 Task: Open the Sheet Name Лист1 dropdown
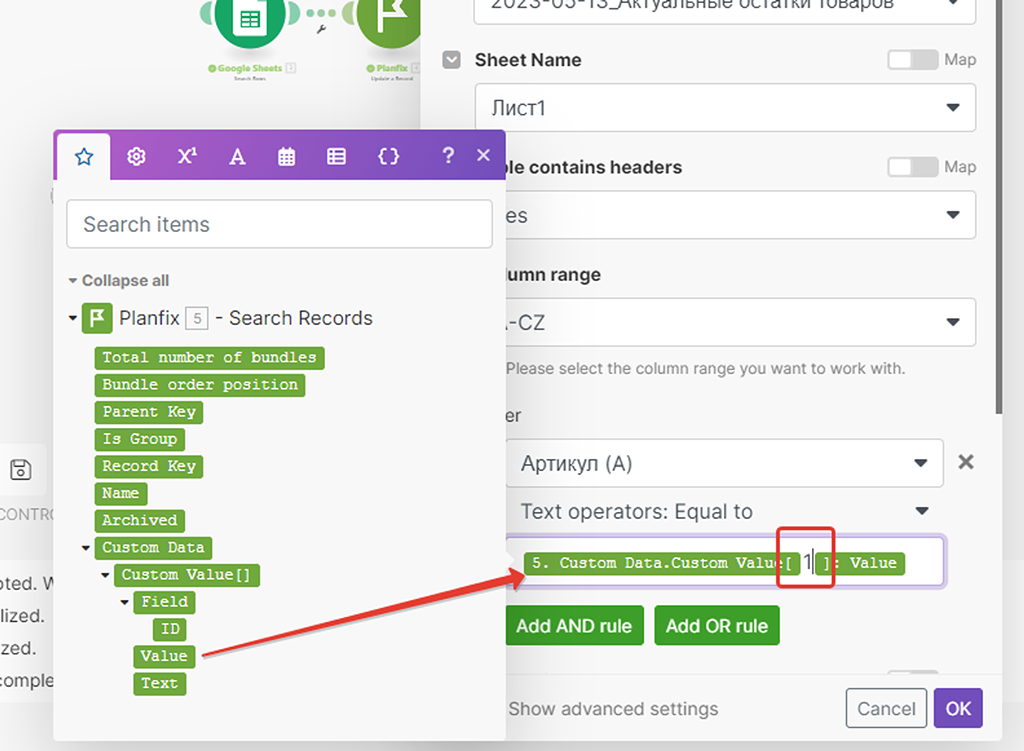[x=725, y=108]
